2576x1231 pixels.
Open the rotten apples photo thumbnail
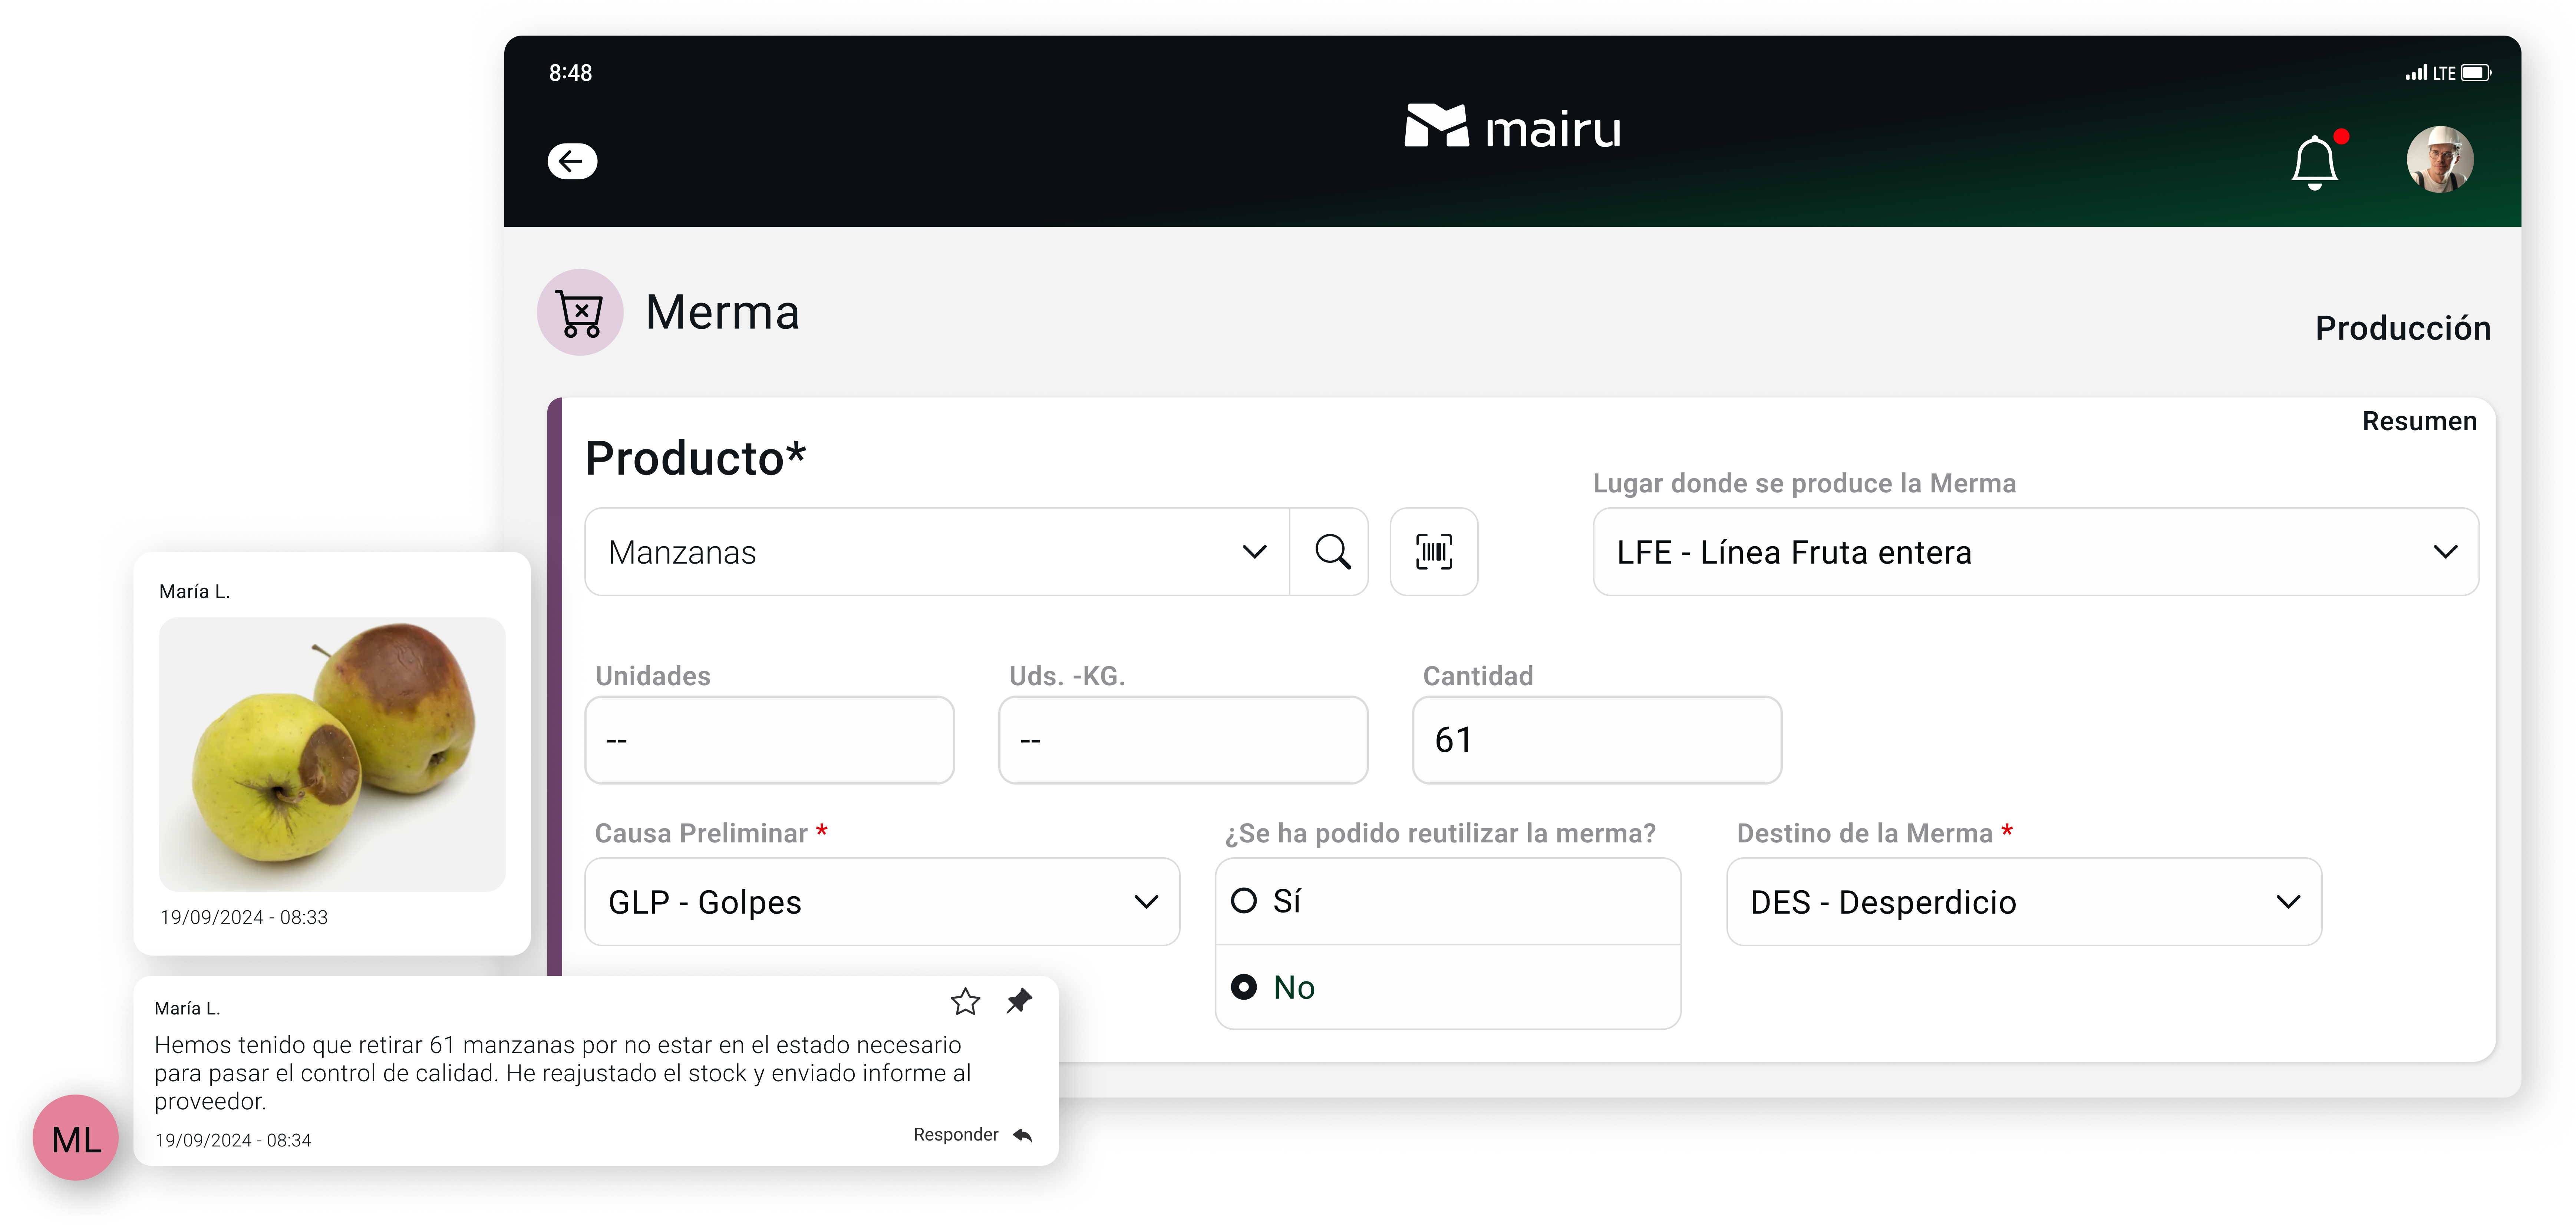(332, 754)
